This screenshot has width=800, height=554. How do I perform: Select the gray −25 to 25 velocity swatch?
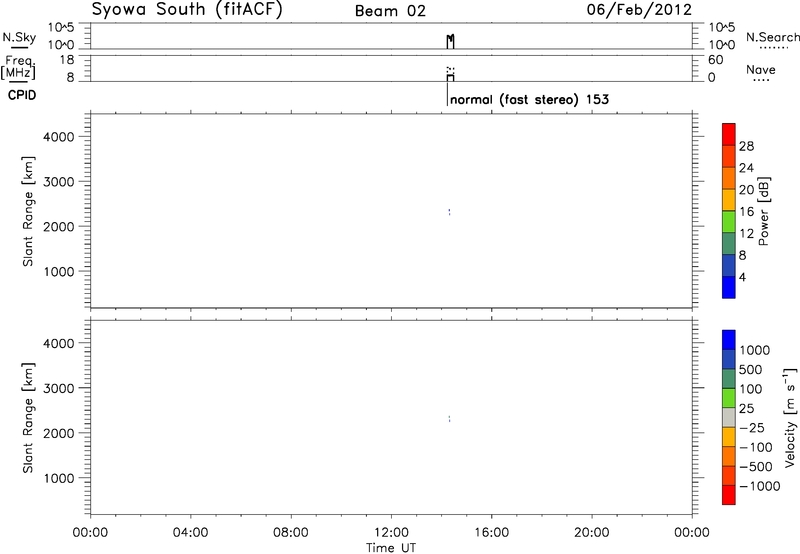(729, 417)
